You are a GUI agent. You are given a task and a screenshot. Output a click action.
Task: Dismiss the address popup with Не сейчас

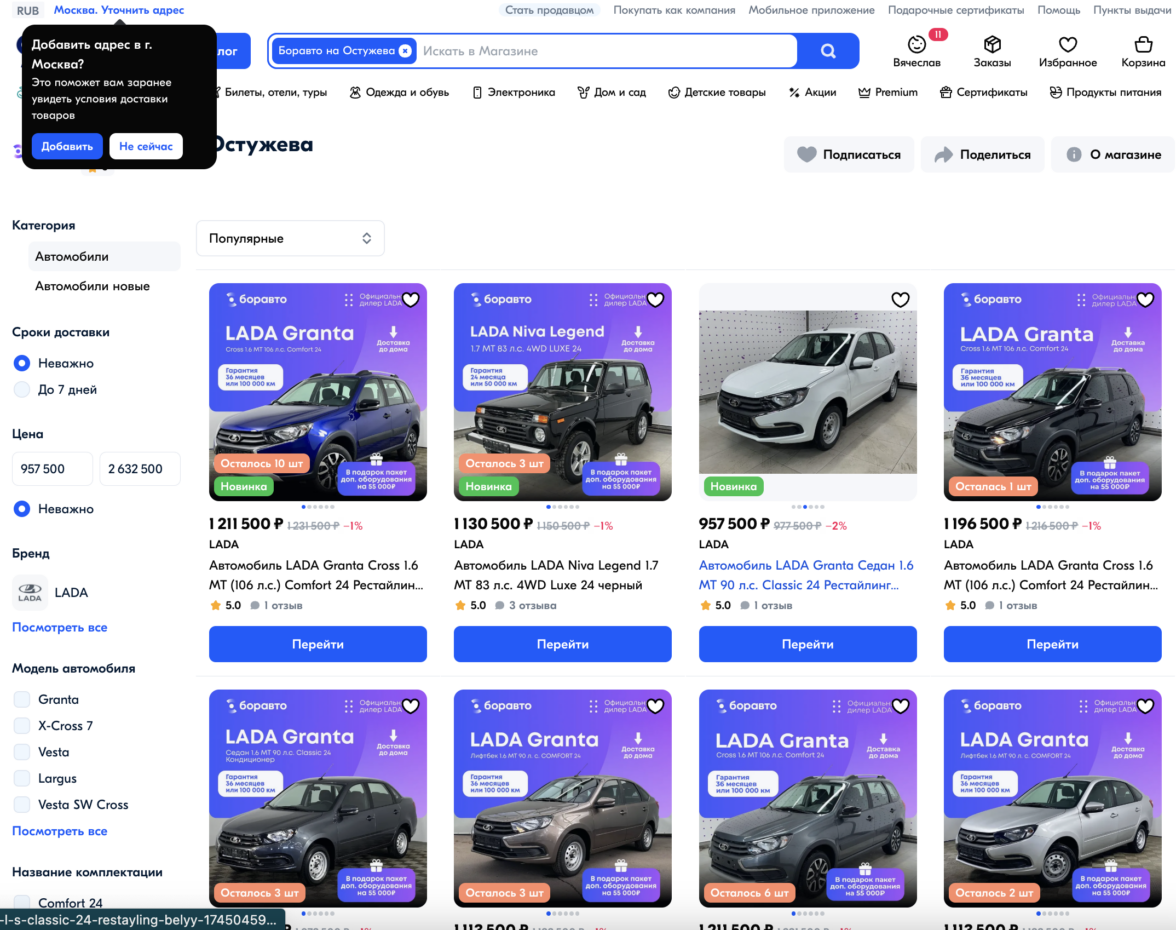(146, 146)
